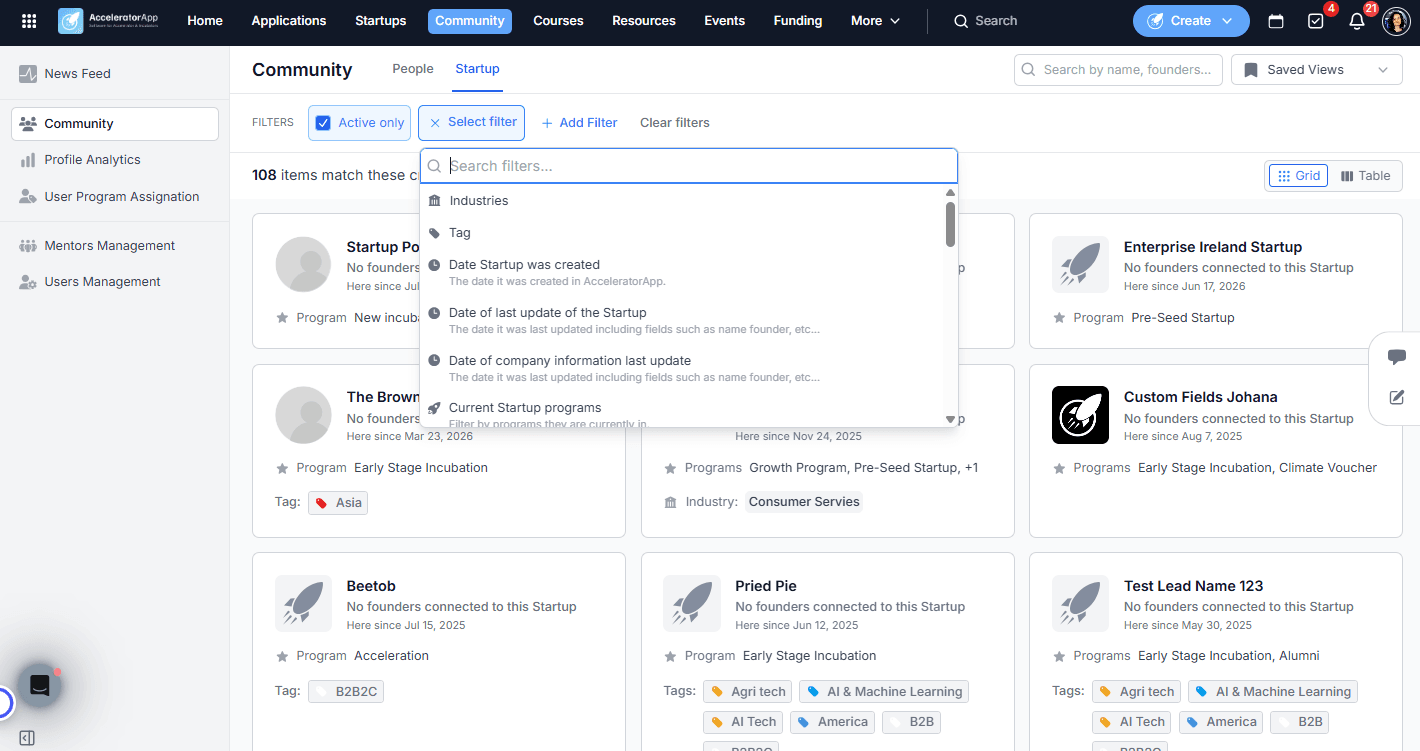The height and width of the screenshot is (751, 1420).
Task: Select the Grid view toggle
Action: coord(1298,176)
